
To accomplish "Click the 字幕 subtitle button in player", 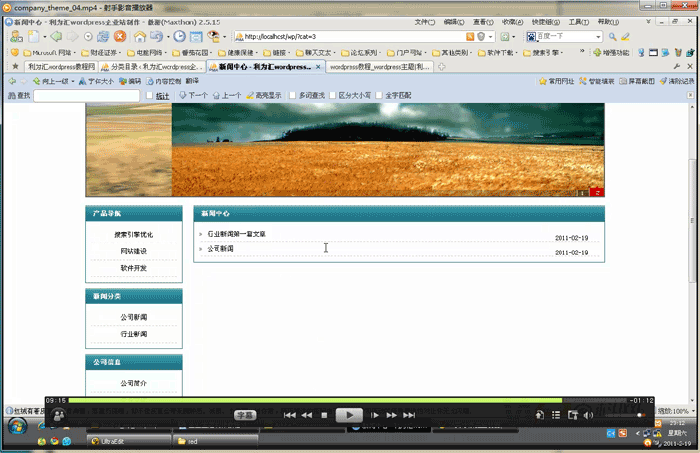I will click(245, 415).
